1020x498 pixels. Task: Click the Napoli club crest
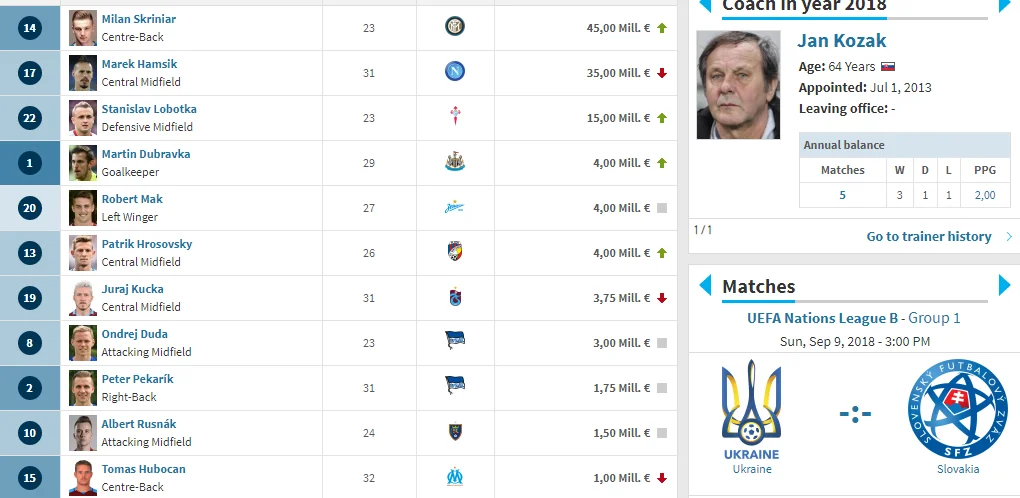(455, 72)
